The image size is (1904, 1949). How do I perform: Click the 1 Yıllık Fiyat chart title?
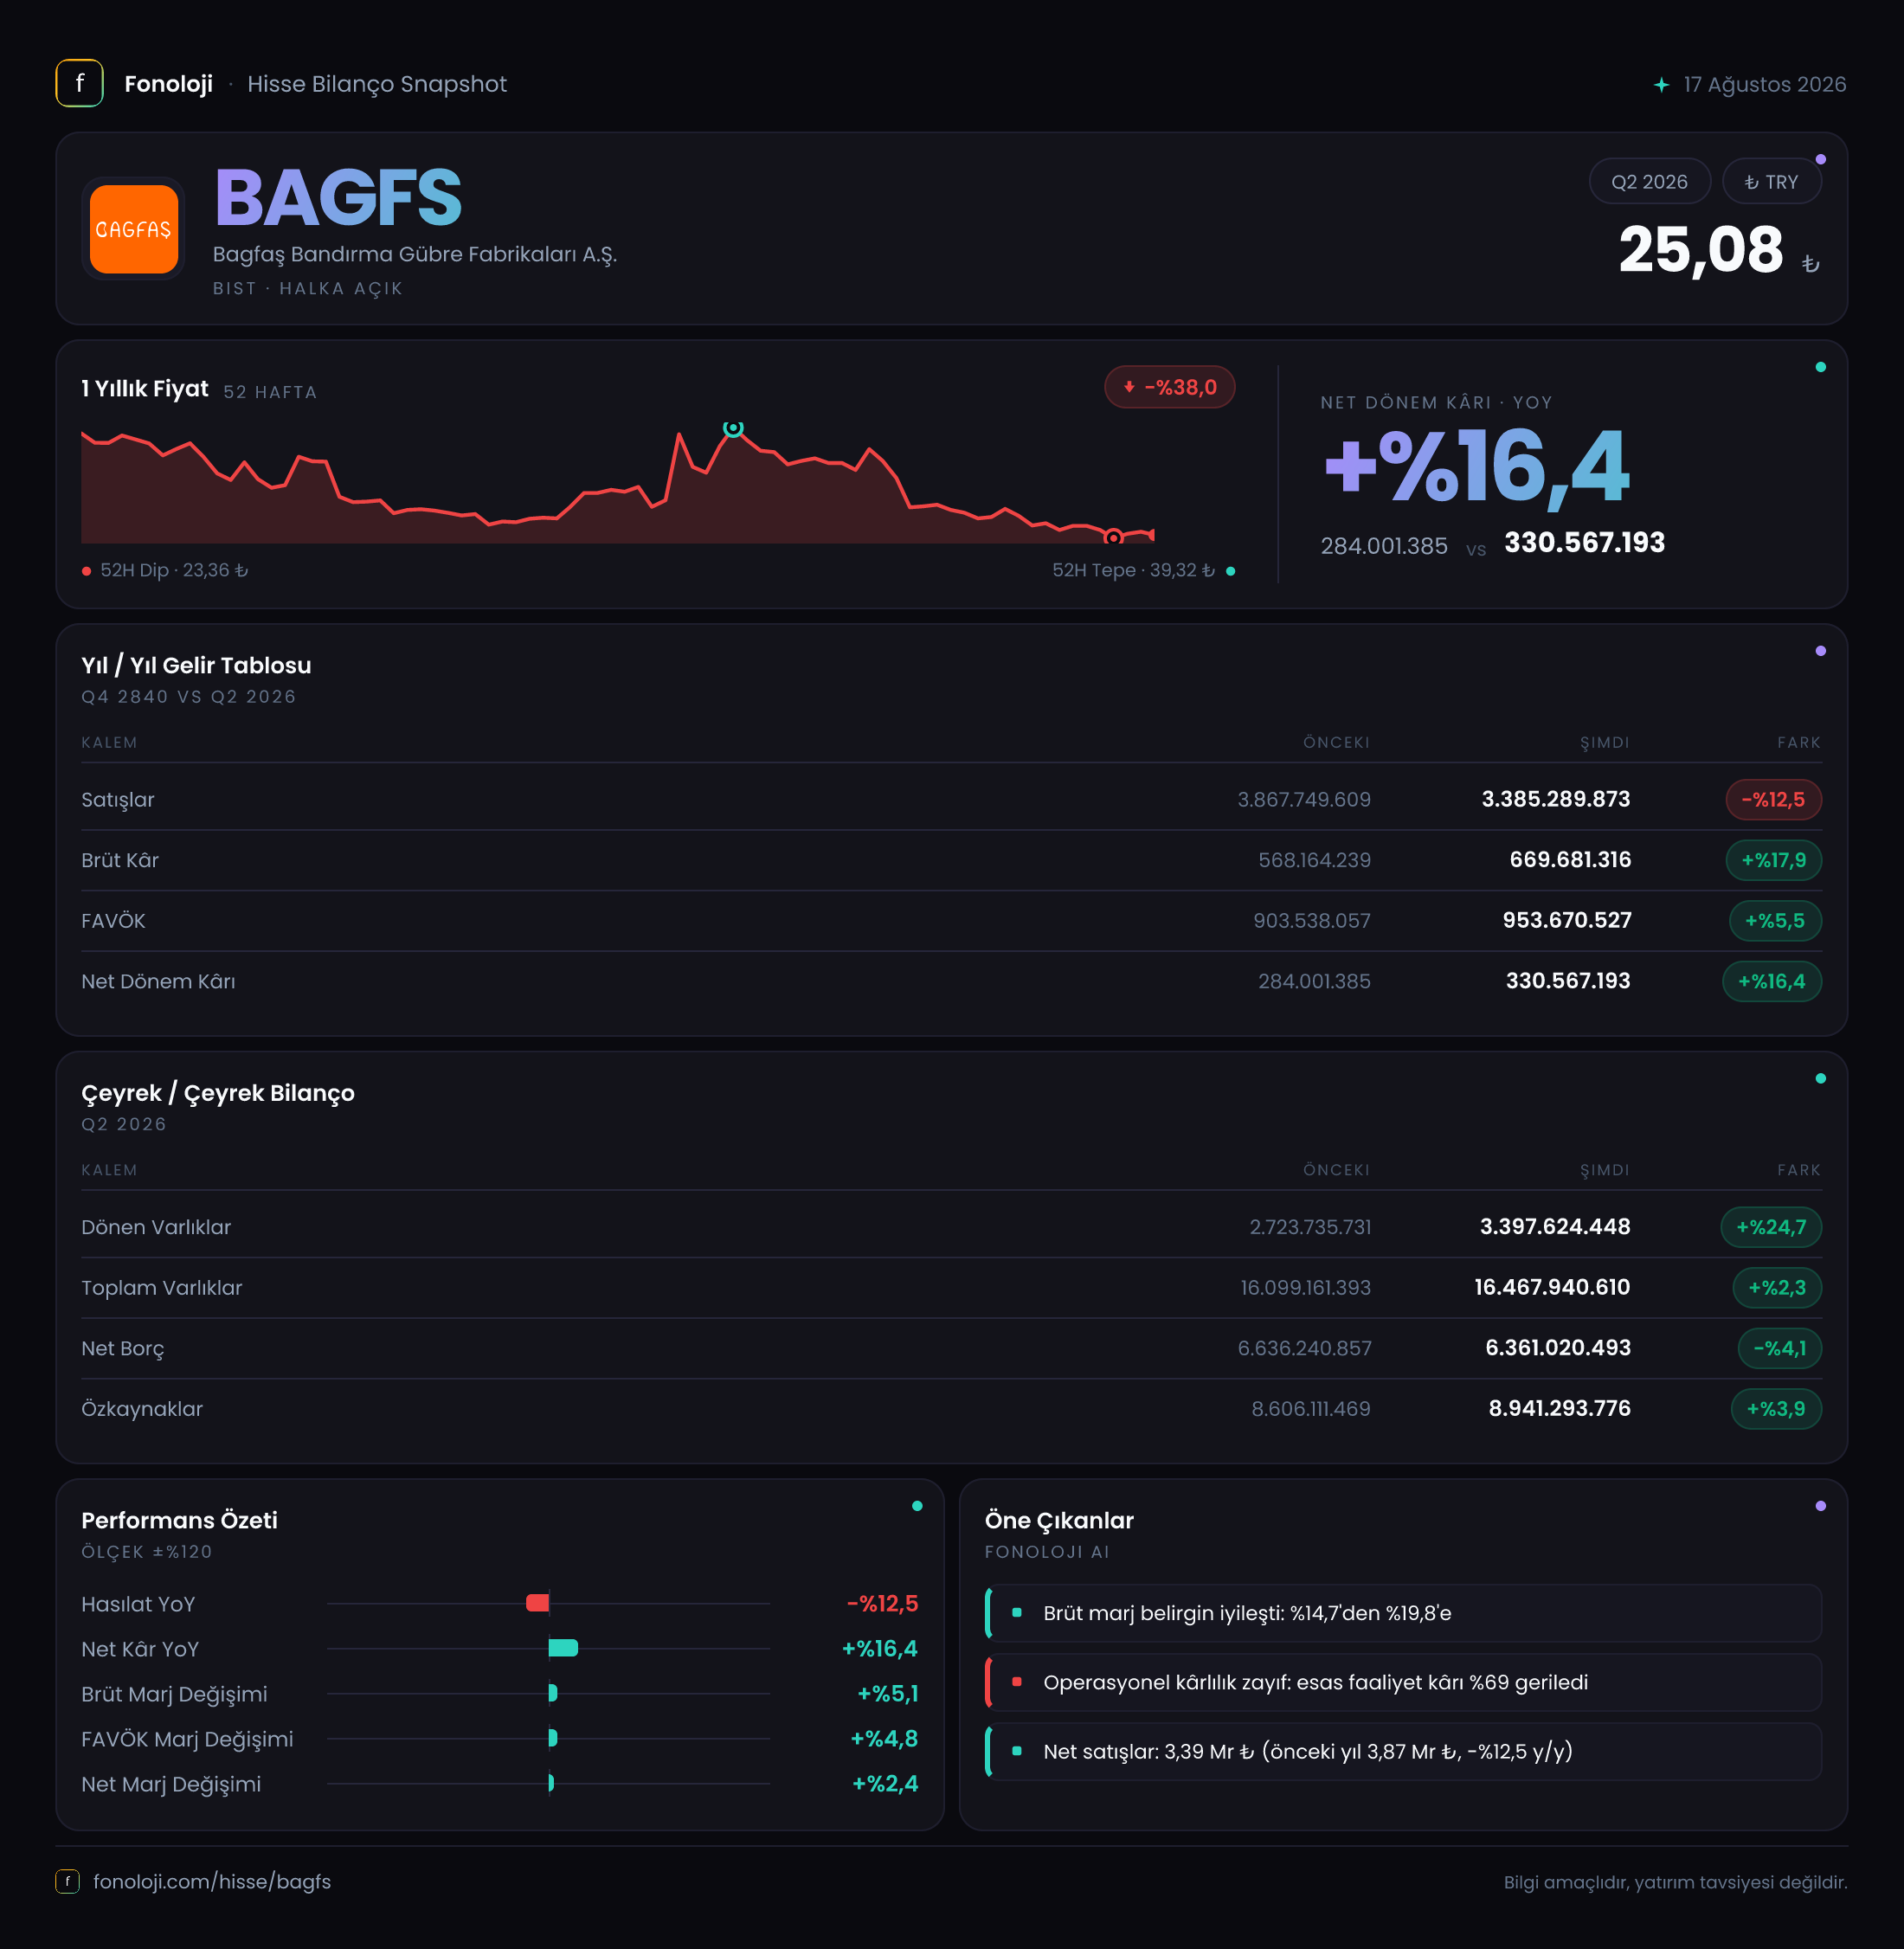pyautogui.click(x=145, y=389)
